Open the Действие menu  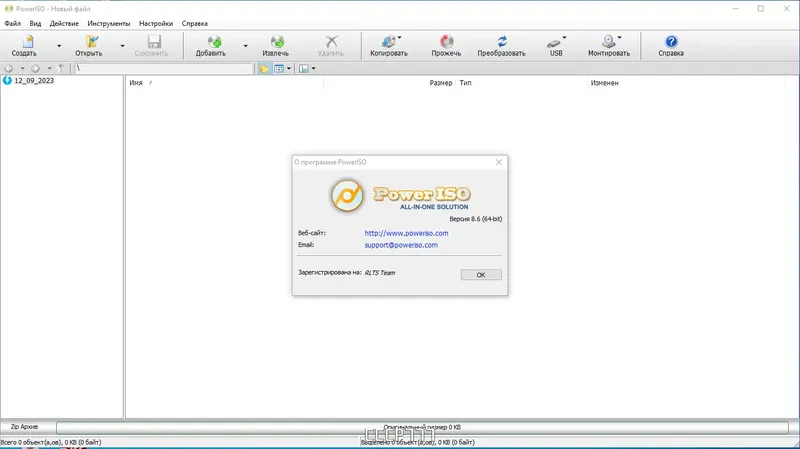(x=64, y=23)
